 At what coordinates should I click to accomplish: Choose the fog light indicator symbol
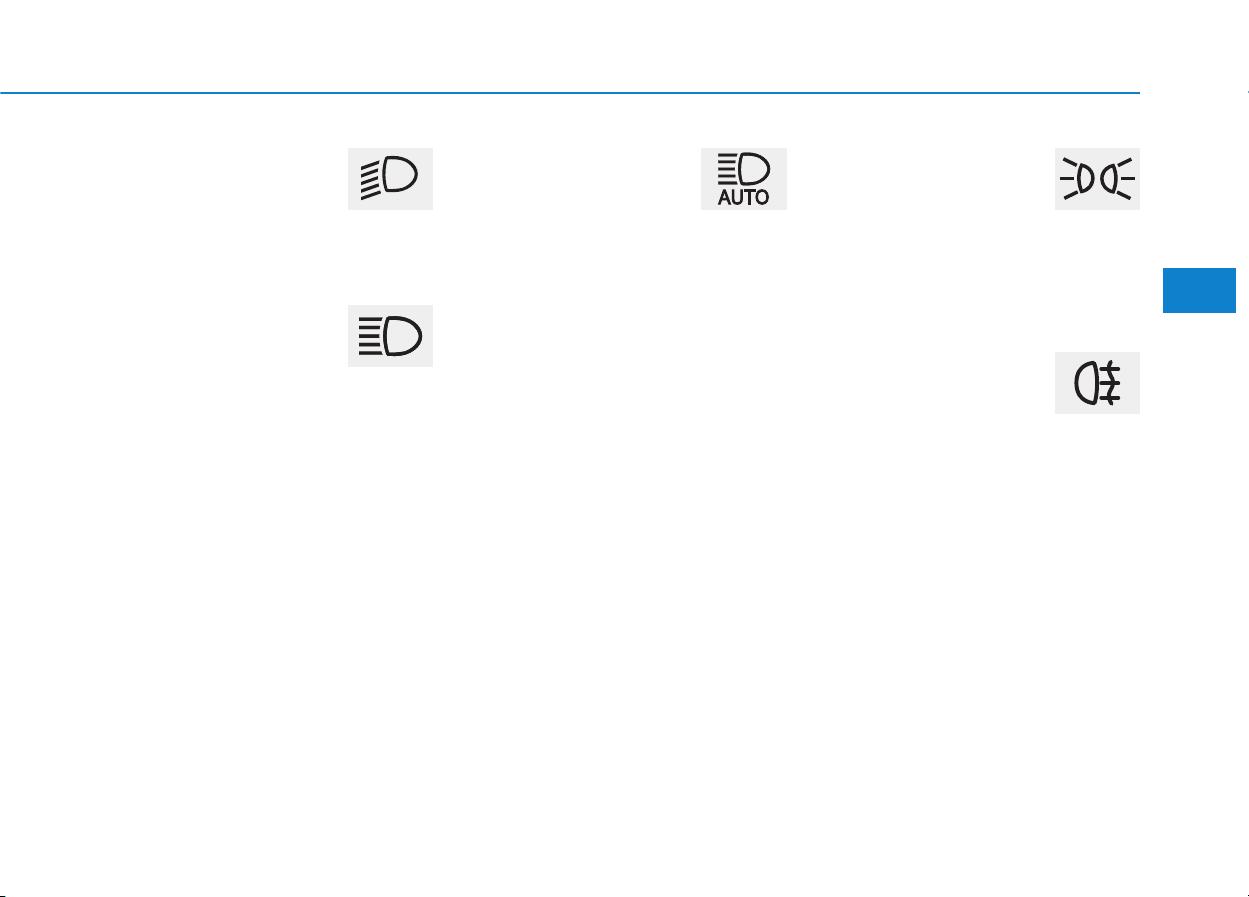[x=1097, y=383]
